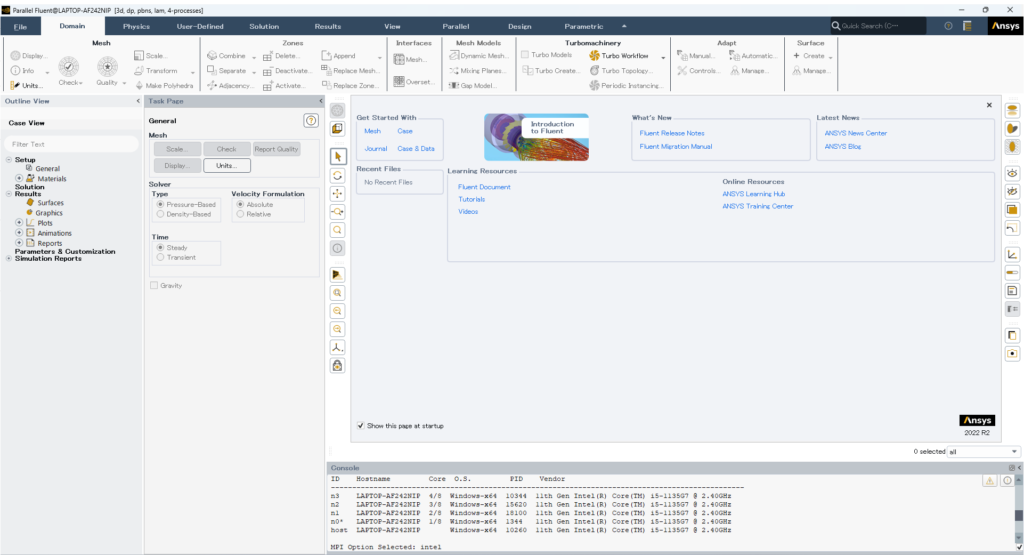The image size is (1024, 555).
Task: Click the Check mesh icon in ribbon
Action: point(69,67)
